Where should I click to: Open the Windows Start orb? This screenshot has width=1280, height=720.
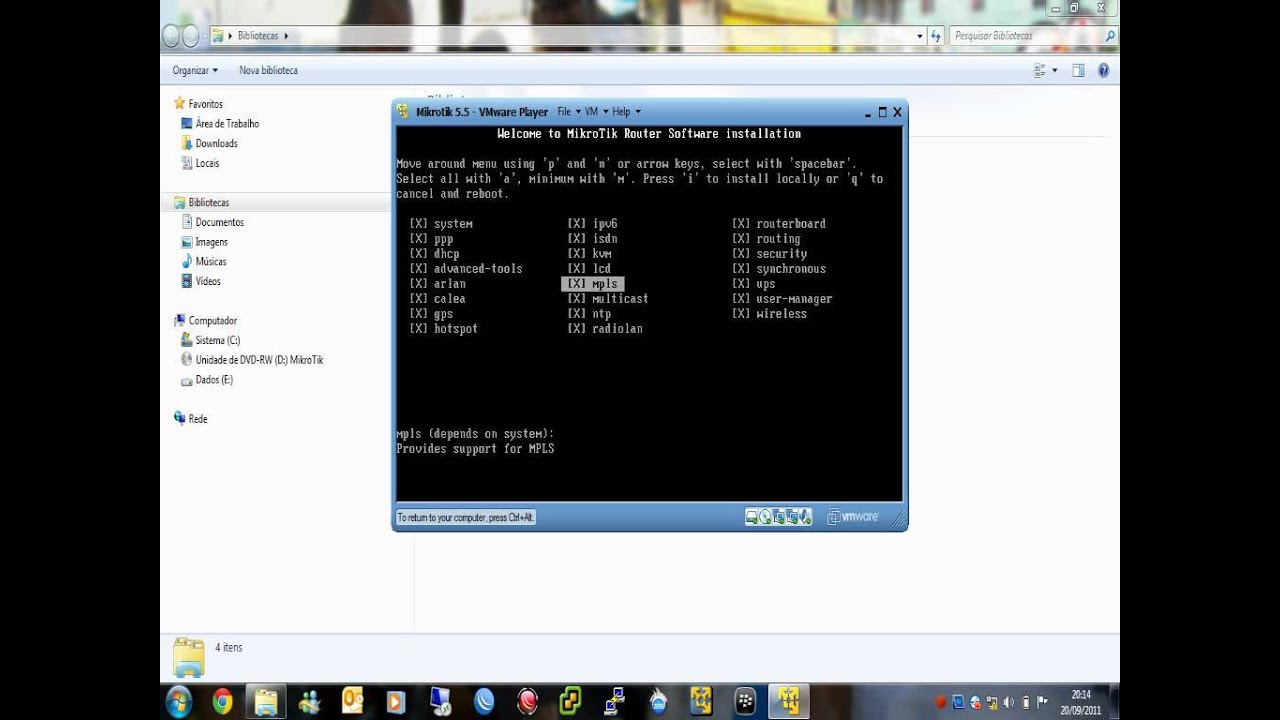click(180, 701)
